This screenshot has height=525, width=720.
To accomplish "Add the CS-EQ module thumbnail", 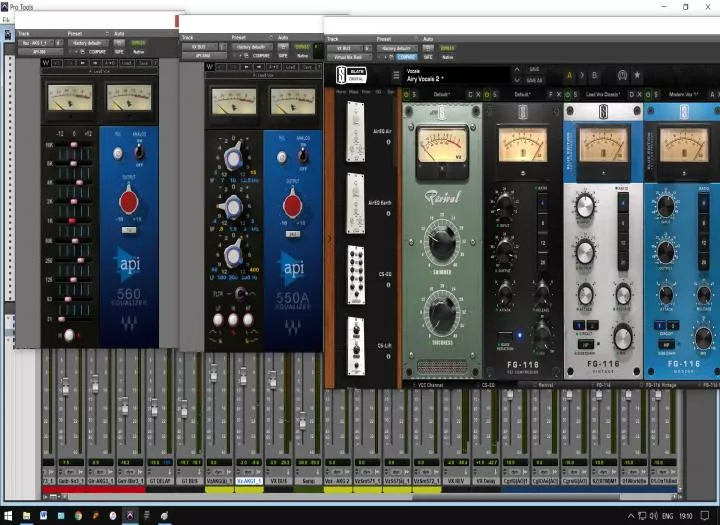I will 356,275.
